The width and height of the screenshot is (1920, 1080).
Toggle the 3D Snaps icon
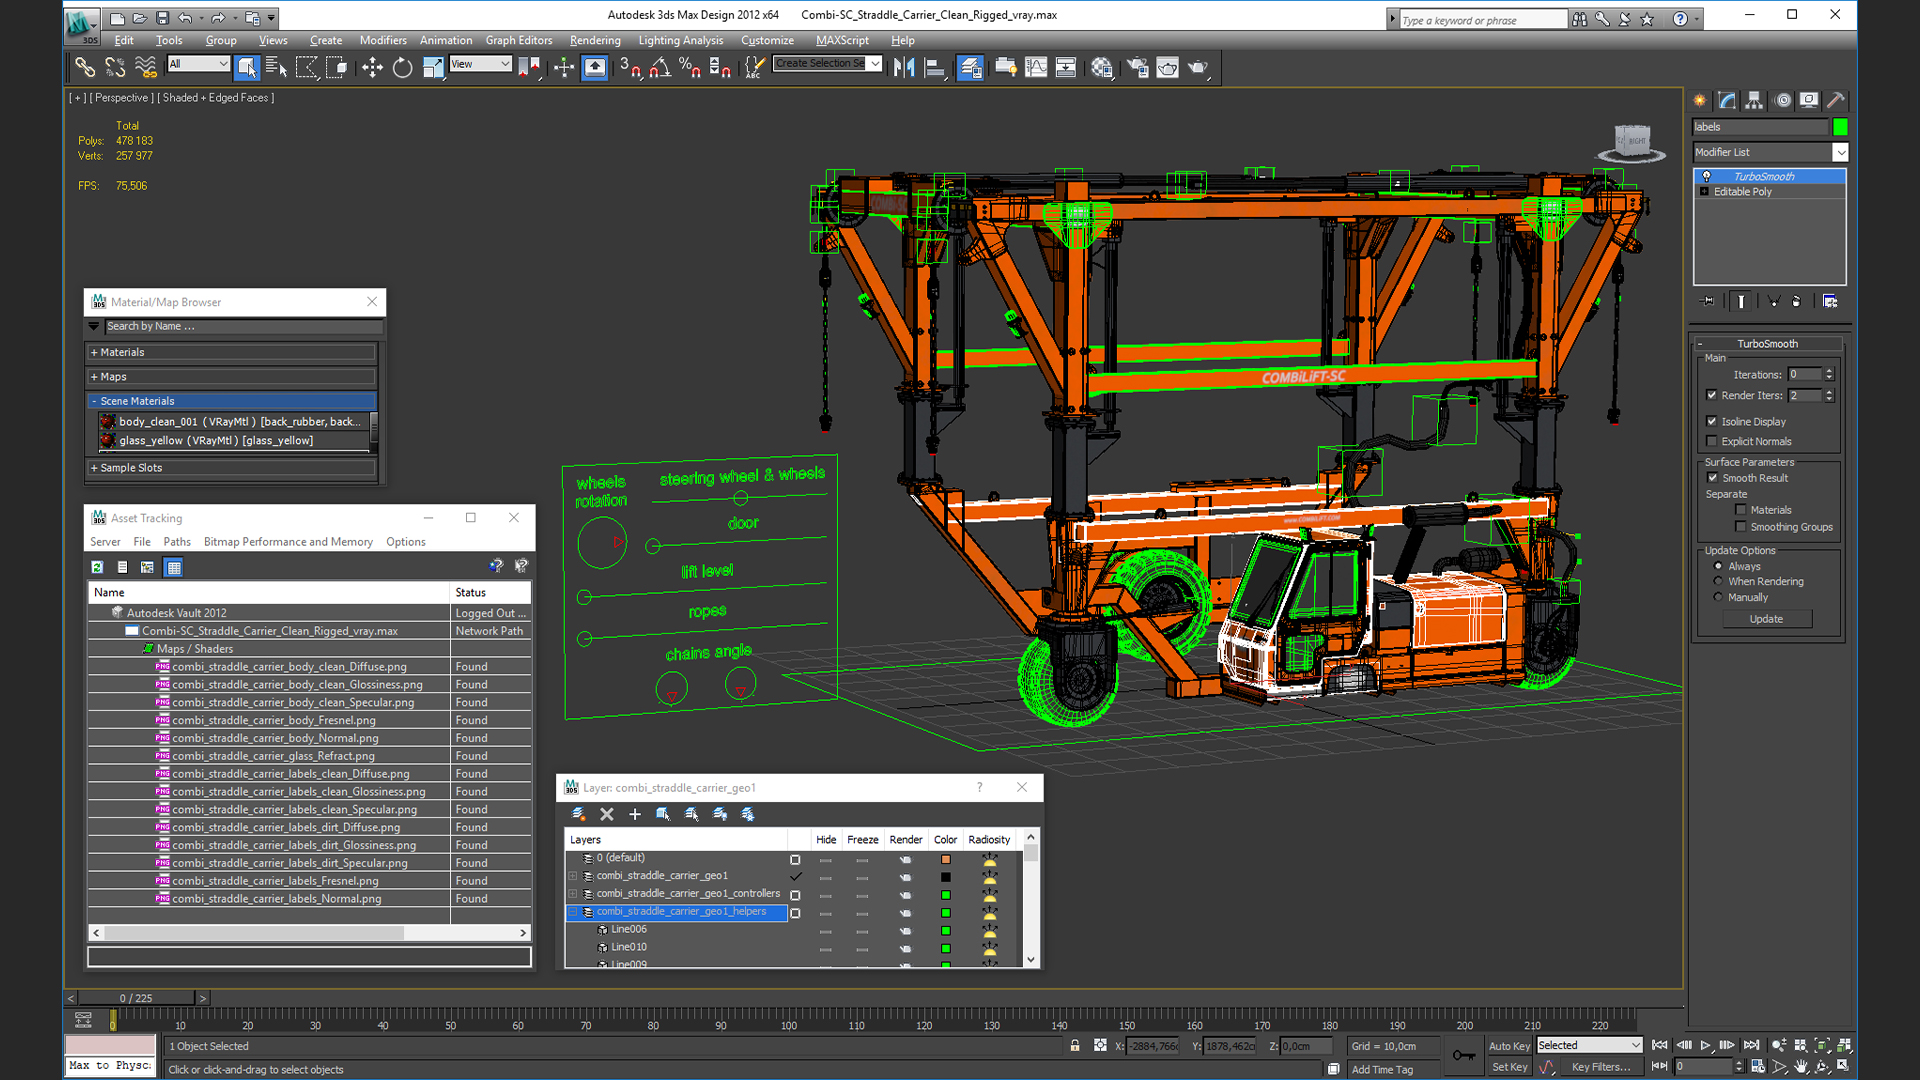[x=629, y=67]
